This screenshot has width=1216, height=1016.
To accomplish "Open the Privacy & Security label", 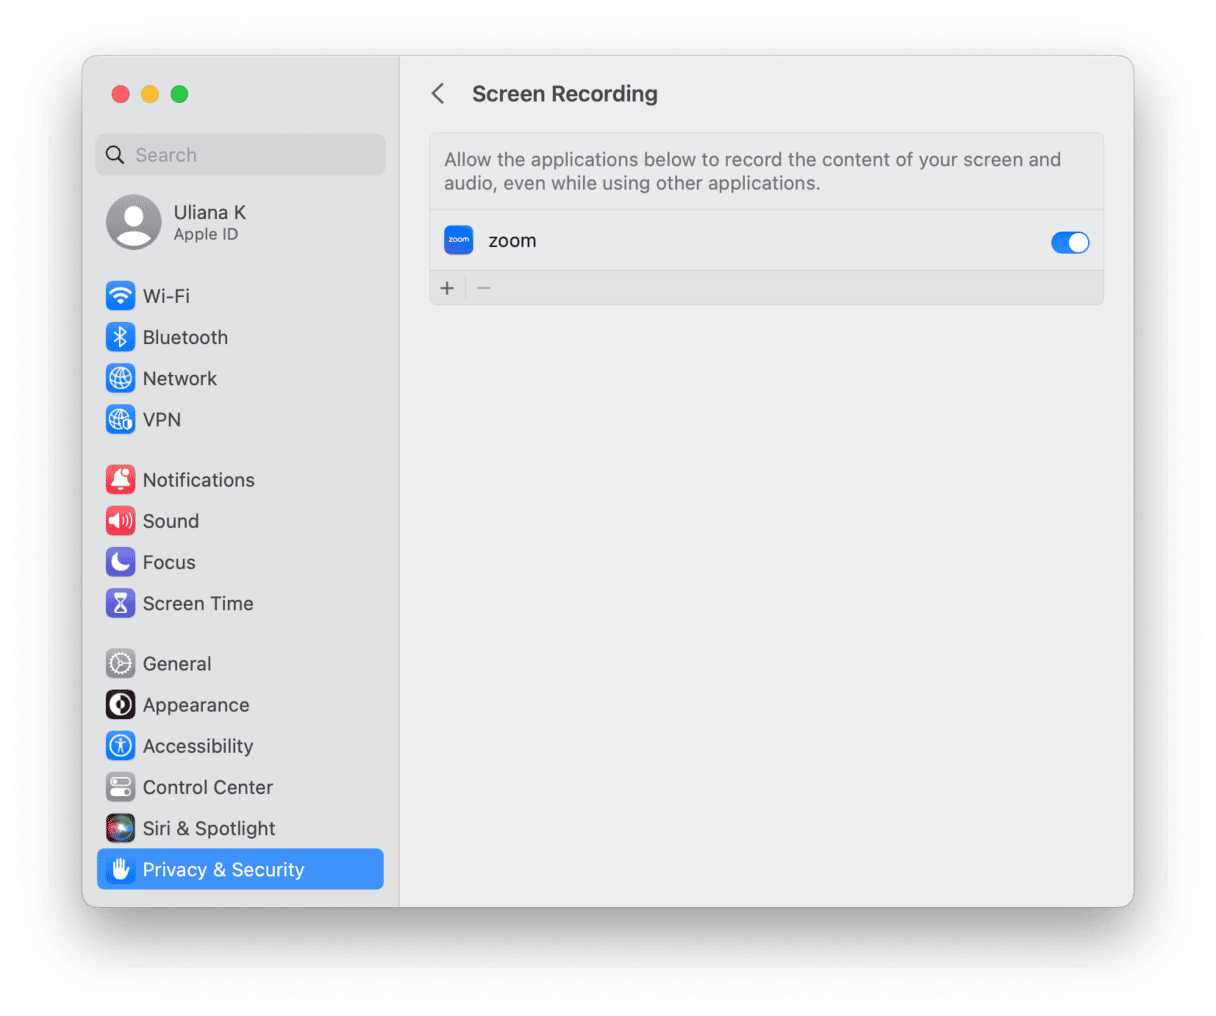I will tap(223, 870).
